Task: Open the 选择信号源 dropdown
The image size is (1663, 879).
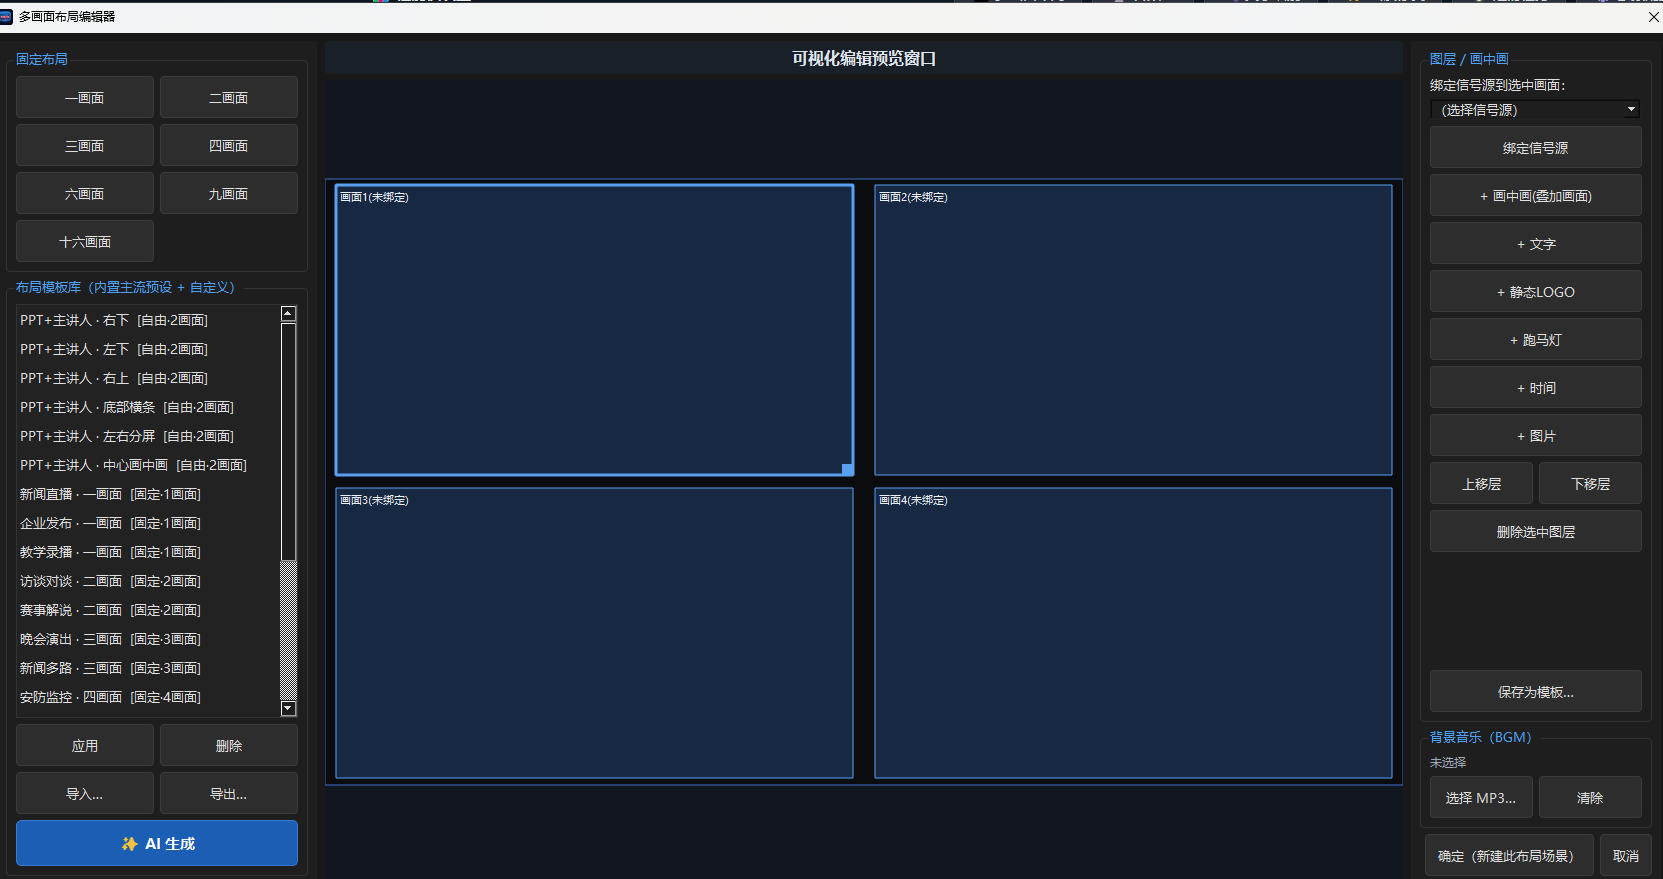Action: coord(1535,110)
